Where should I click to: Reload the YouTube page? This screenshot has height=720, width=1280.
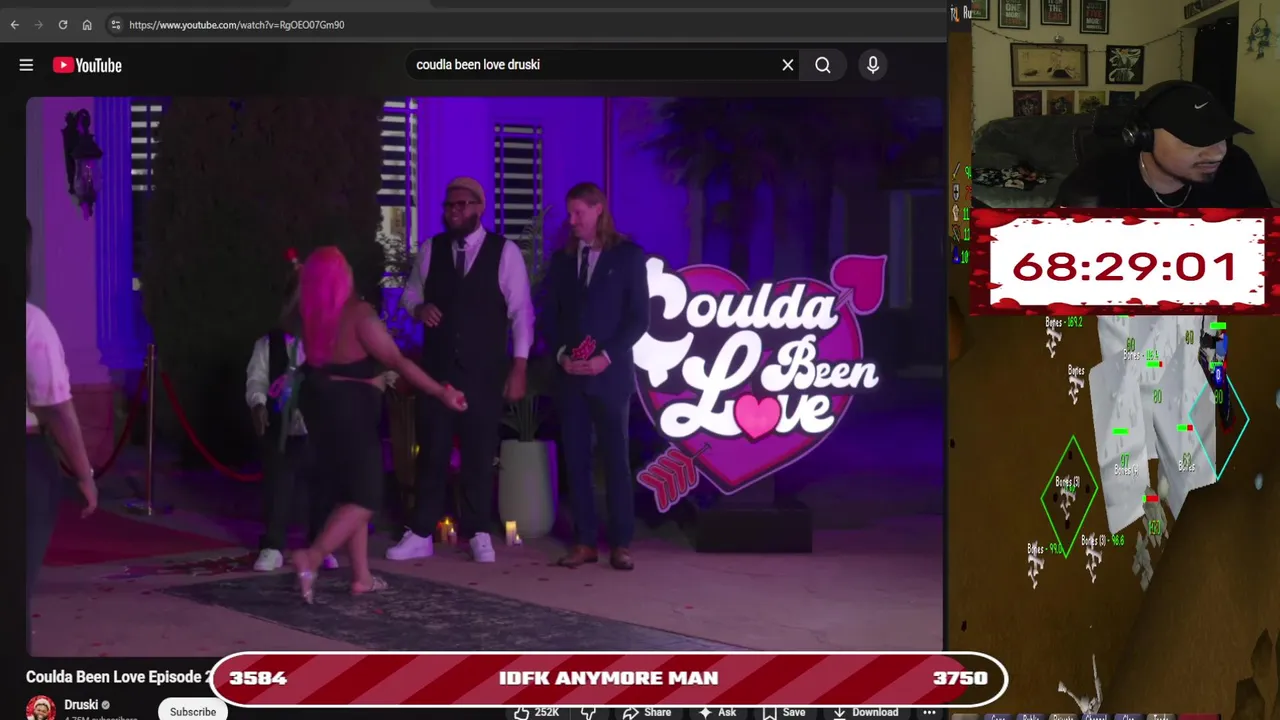(62, 24)
